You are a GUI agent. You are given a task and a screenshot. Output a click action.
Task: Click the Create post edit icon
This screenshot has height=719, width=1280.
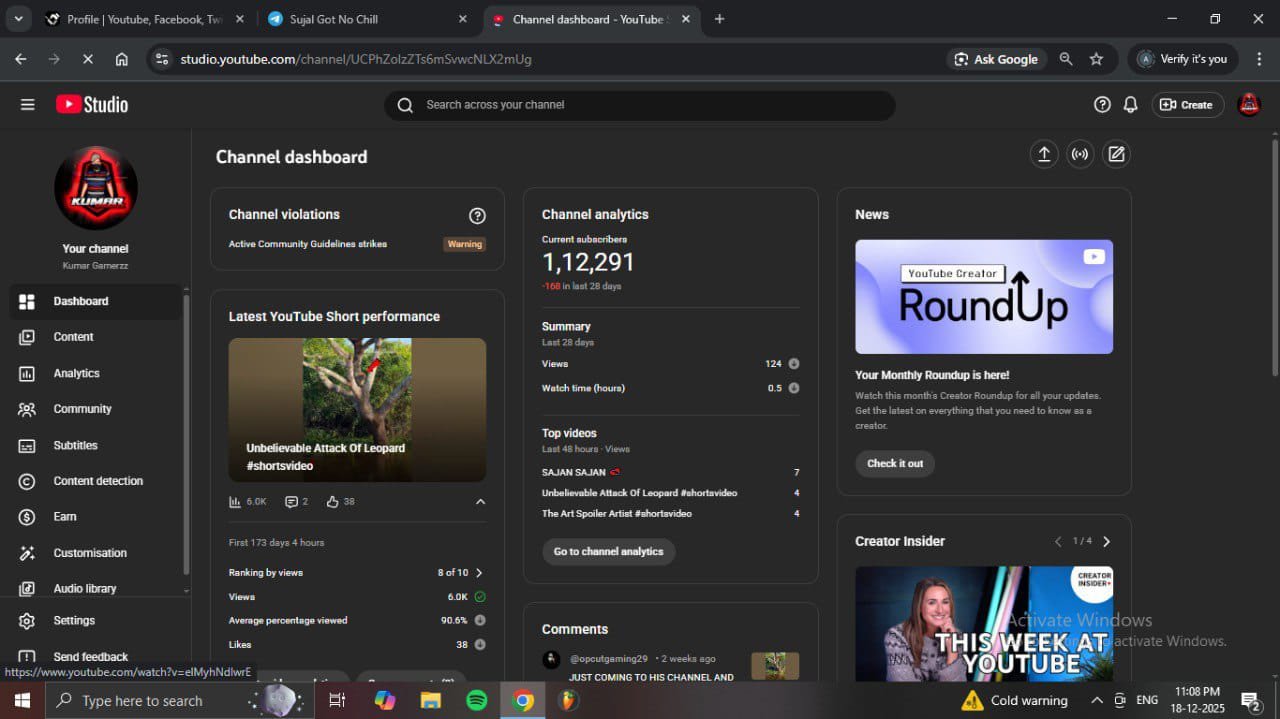[1116, 154]
